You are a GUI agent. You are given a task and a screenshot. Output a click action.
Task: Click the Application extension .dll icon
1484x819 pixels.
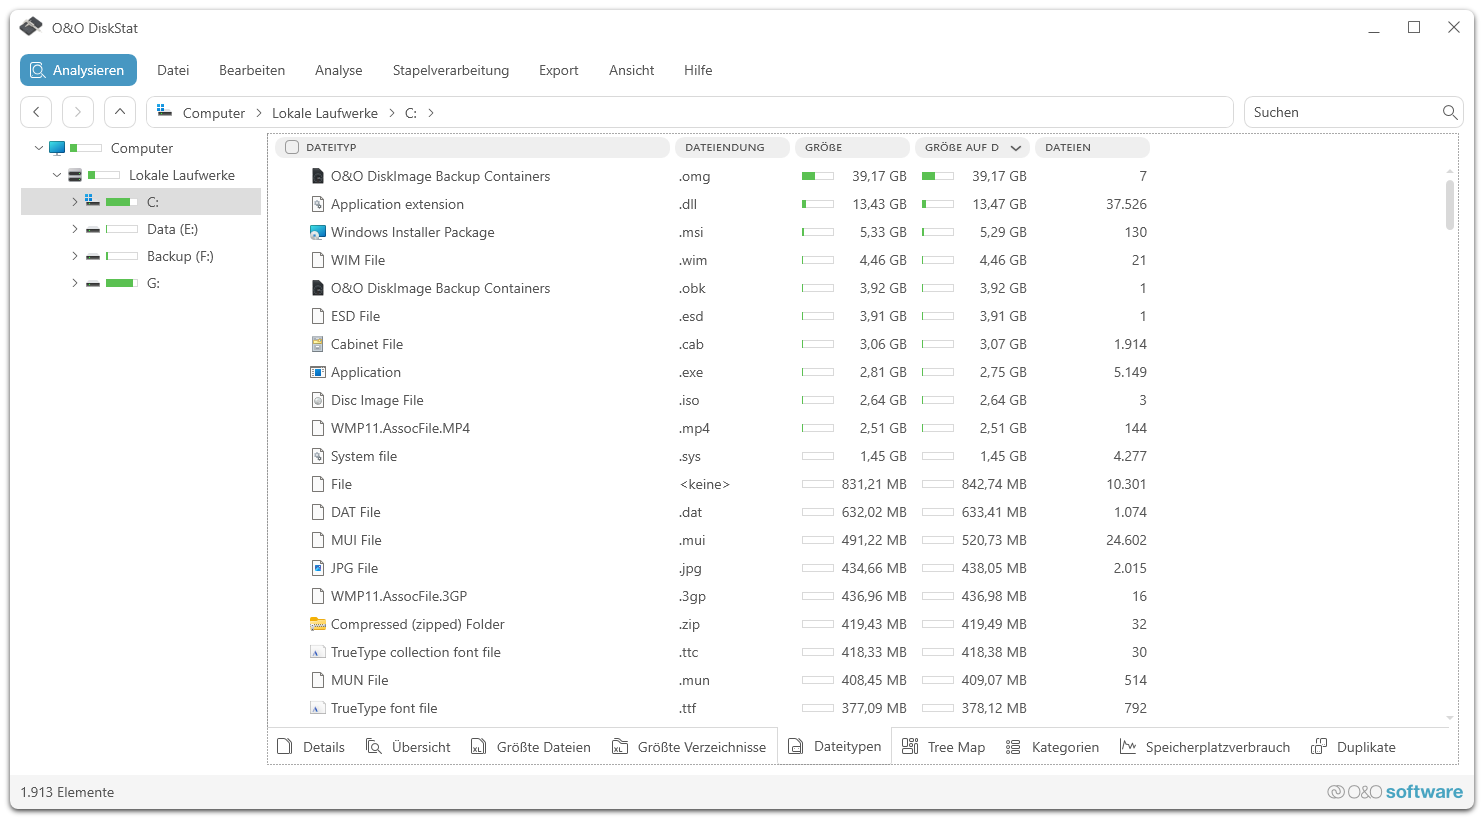tap(318, 204)
